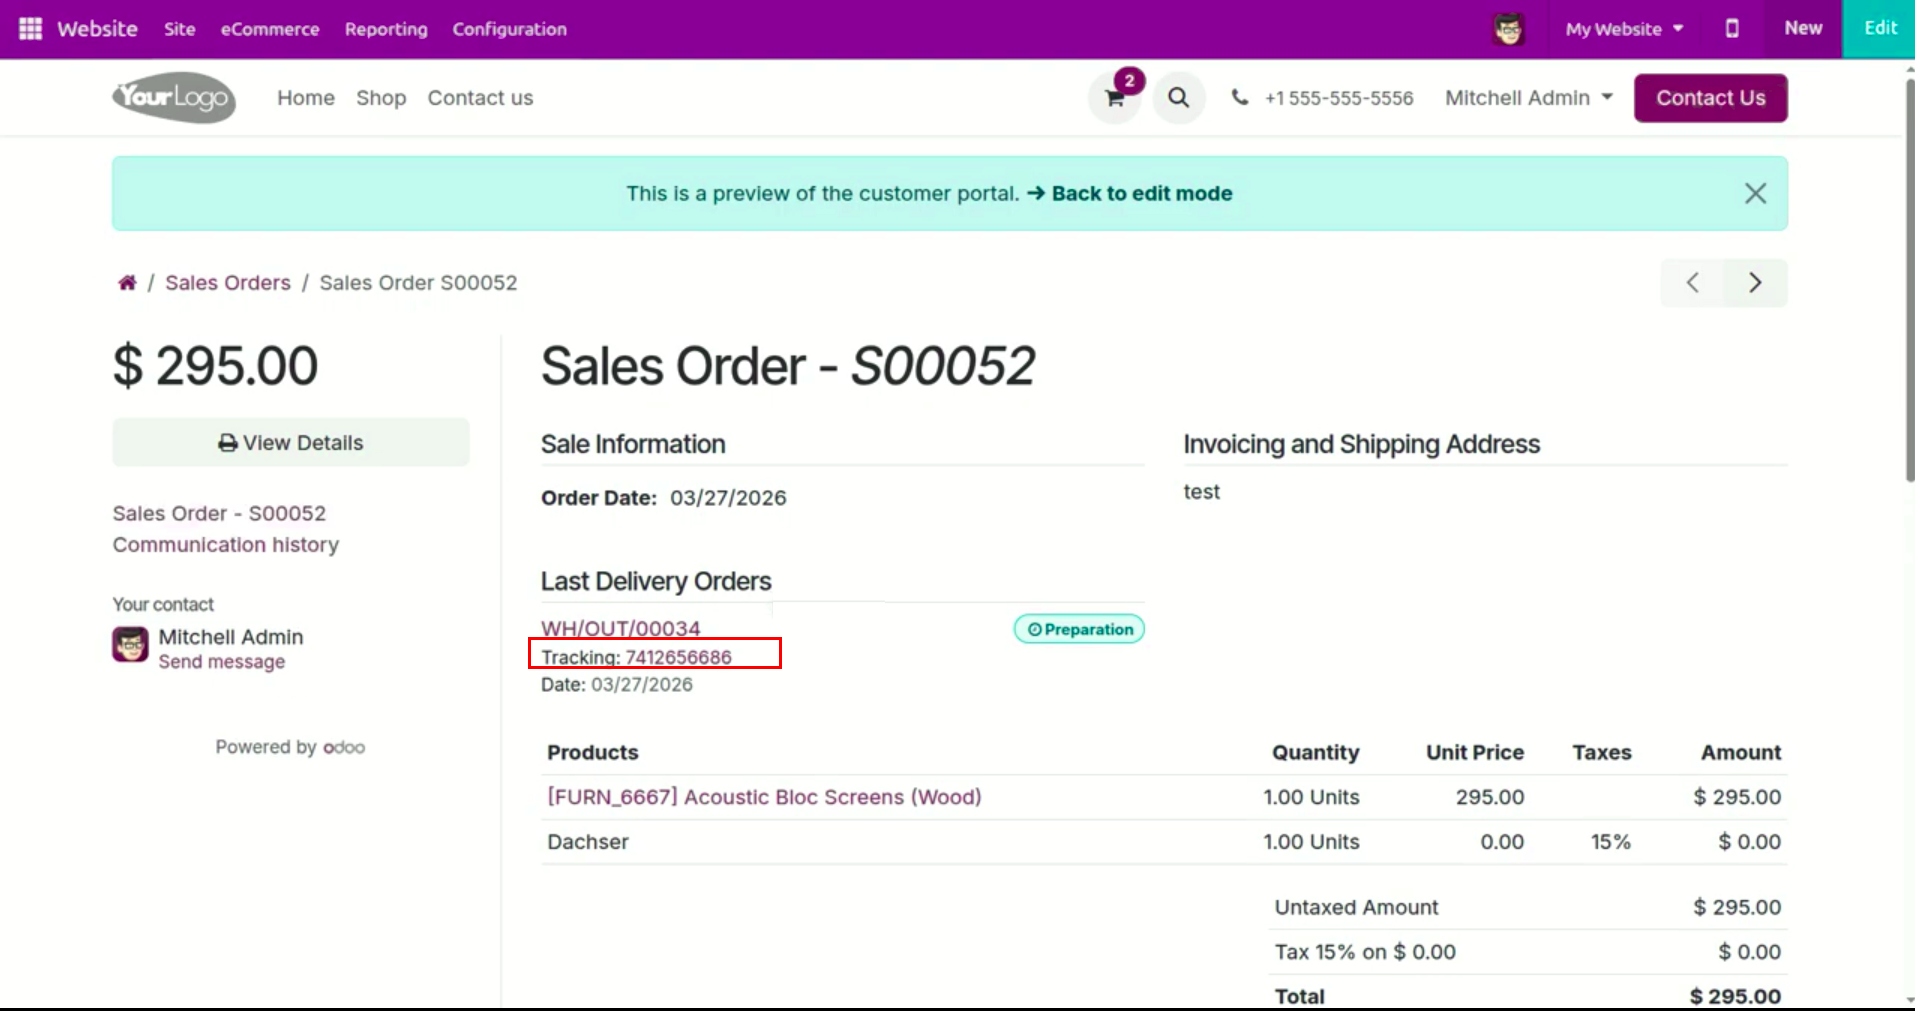This screenshot has width=1915, height=1011.
Task: Open the Reporting menu
Action: tap(386, 29)
